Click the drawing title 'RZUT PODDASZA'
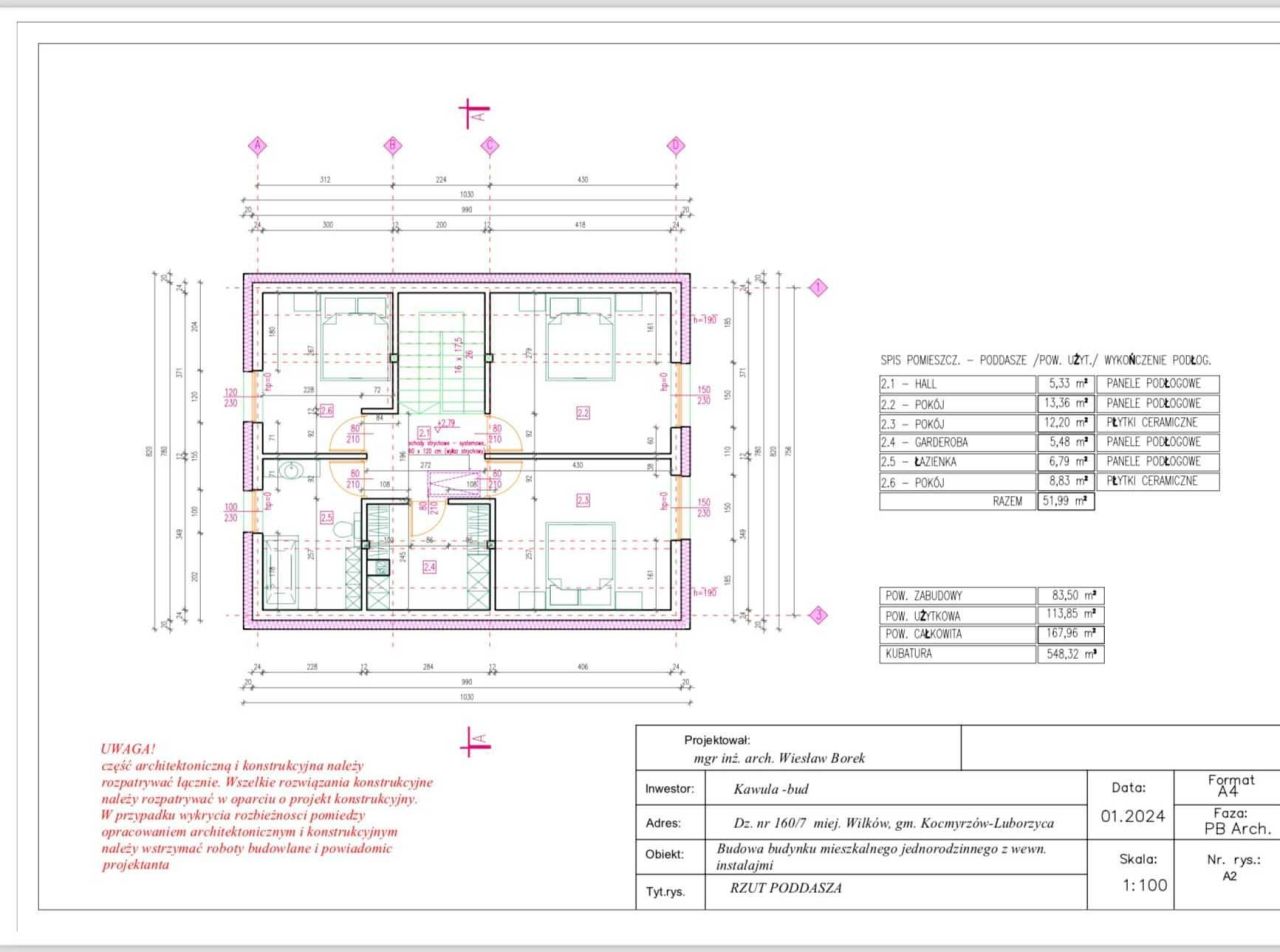 [788, 888]
